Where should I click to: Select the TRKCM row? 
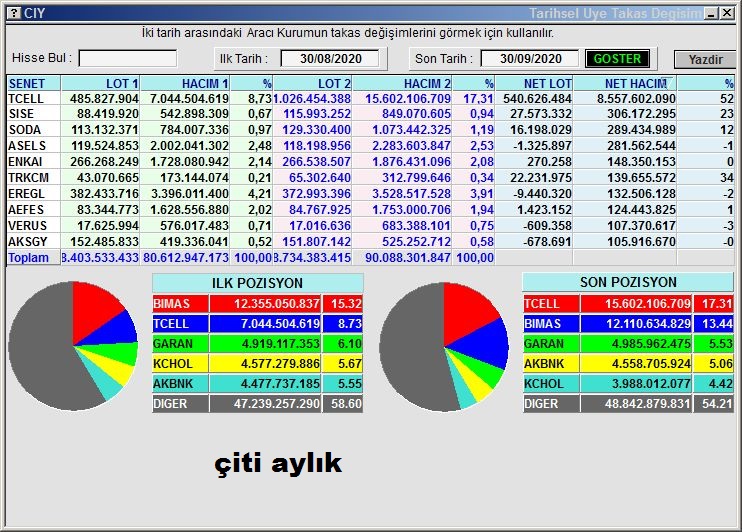click(x=371, y=178)
